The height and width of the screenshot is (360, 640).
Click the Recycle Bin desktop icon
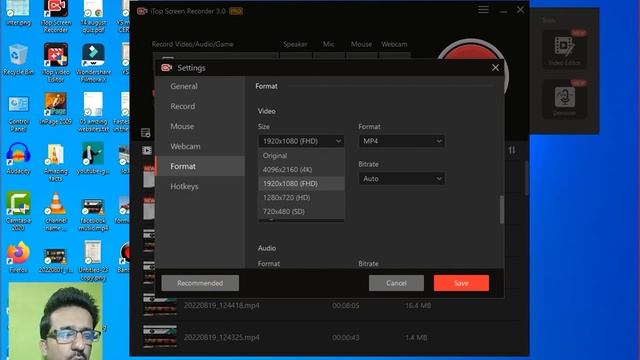point(18,60)
